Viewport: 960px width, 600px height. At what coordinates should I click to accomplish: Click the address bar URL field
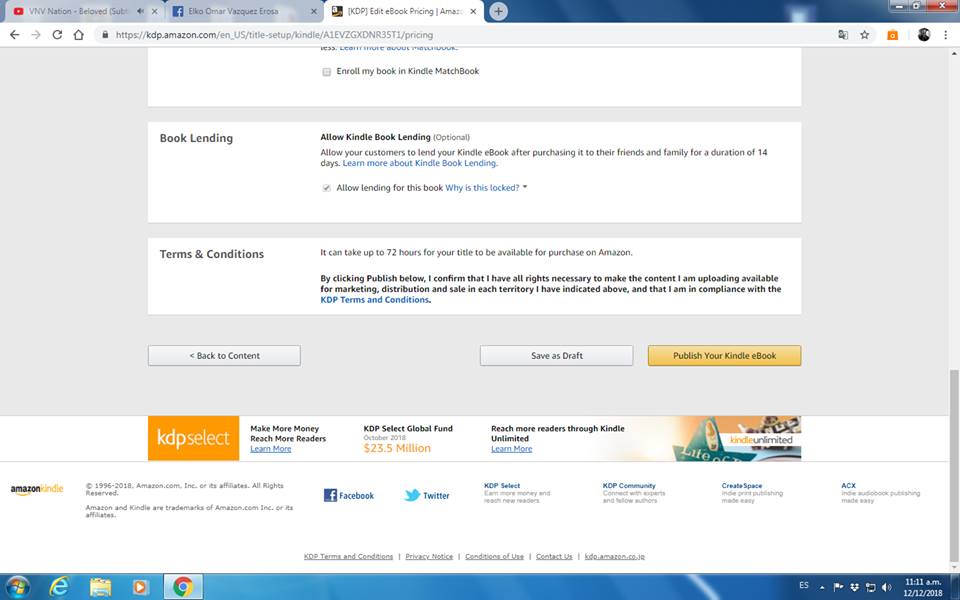[x=450, y=34]
